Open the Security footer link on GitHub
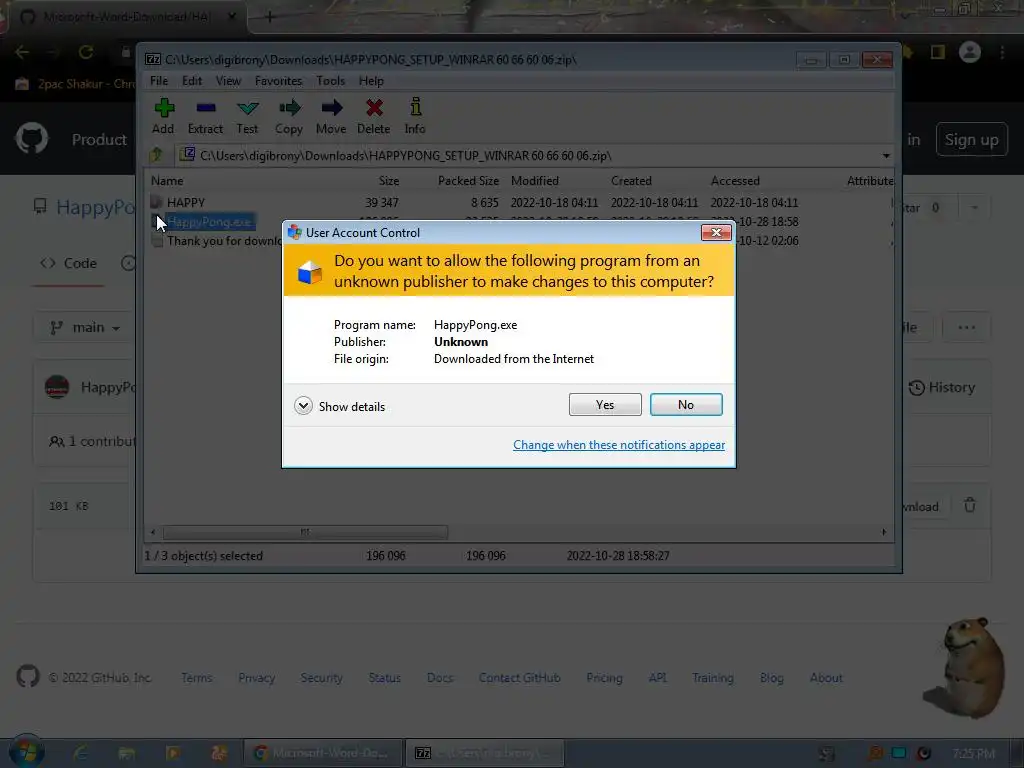This screenshot has height=768, width=1024. [x=321, y=678]
